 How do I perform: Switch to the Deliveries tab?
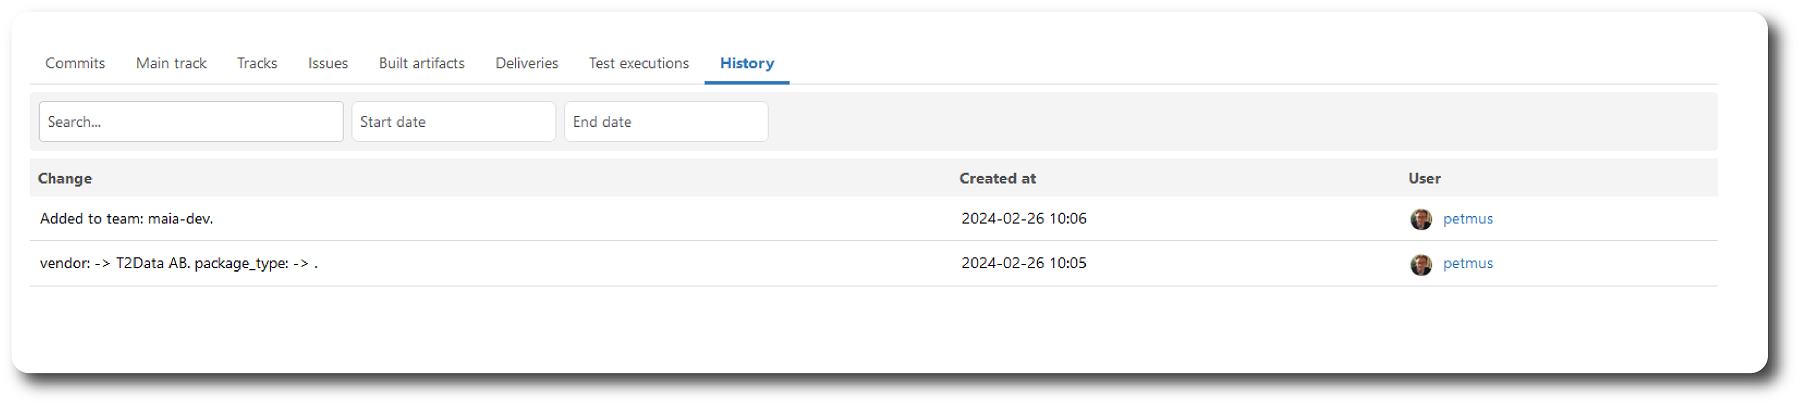coord(527,63)
